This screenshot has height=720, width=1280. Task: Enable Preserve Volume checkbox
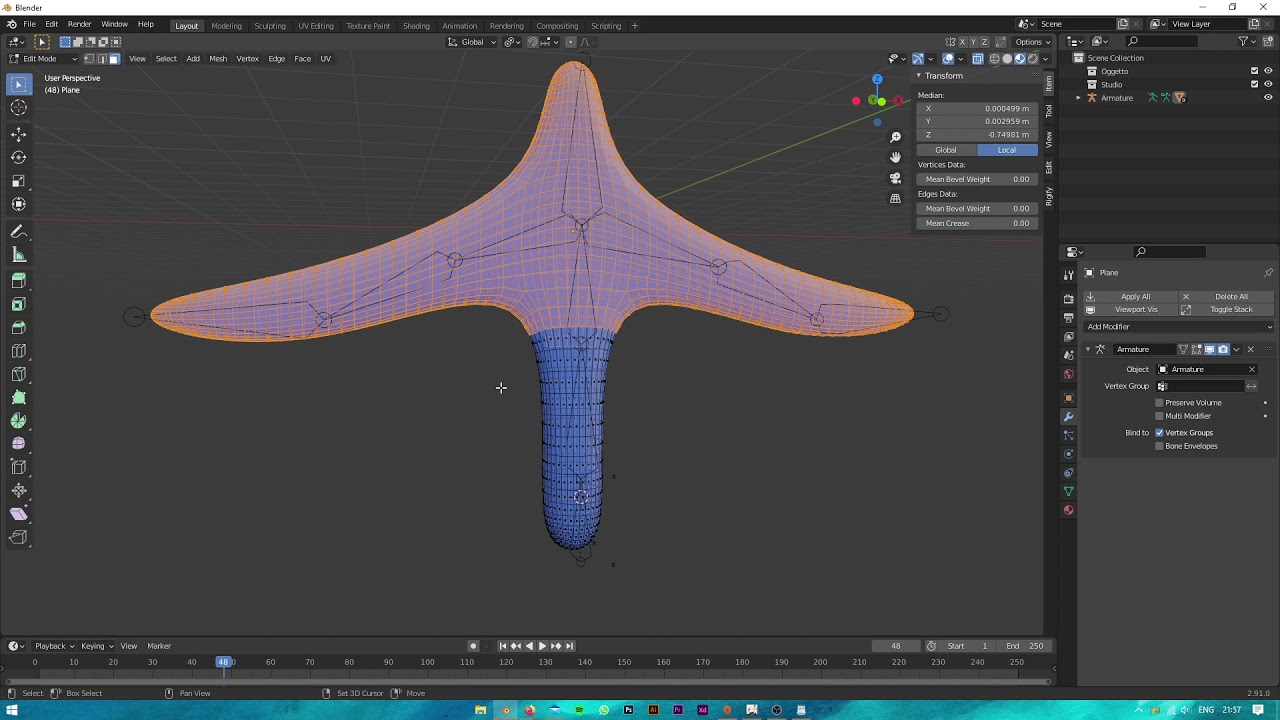coord(1159,403)
